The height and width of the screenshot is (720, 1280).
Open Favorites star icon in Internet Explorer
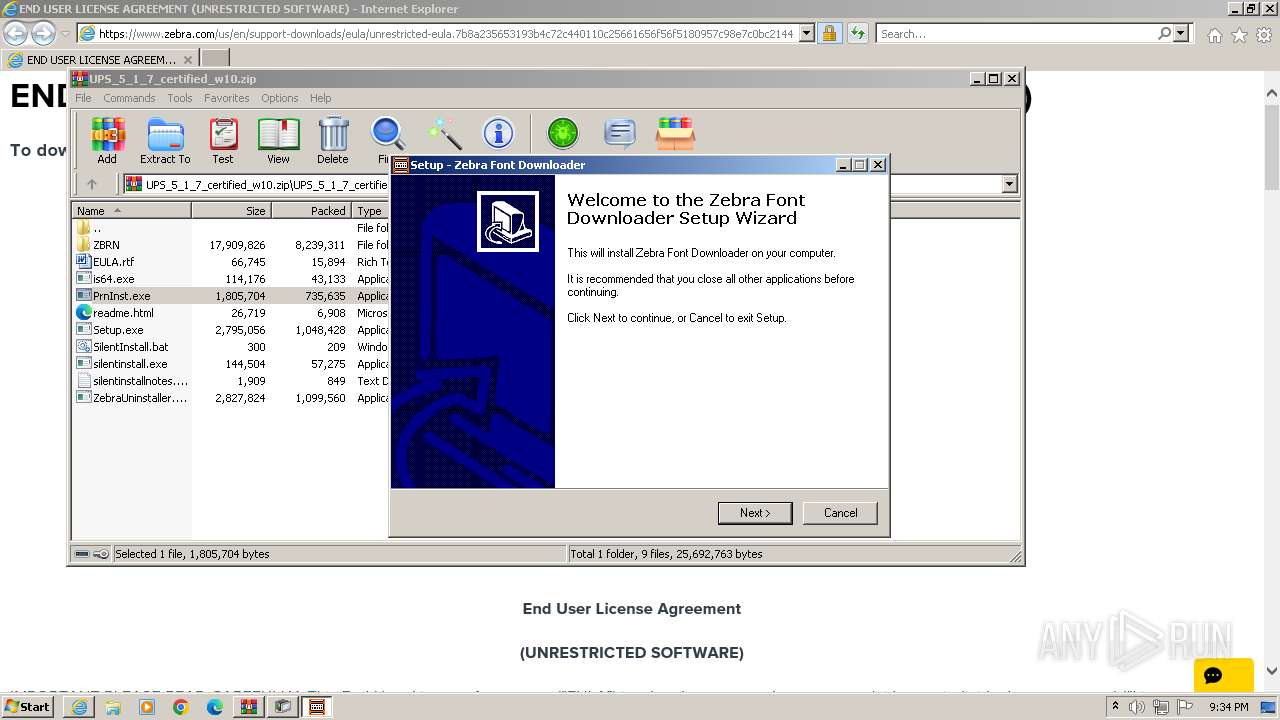point(1239,35)
